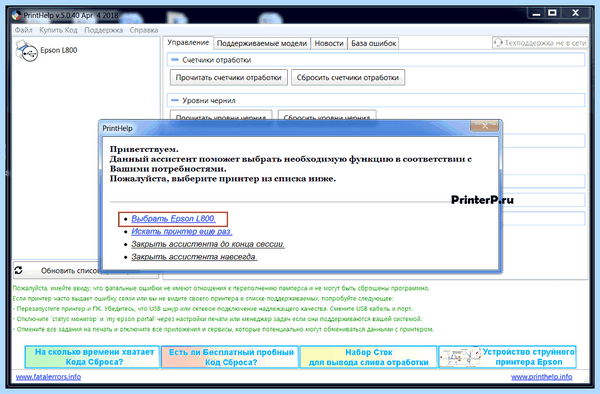Click the Обновить список button
This screenshot has width=600, height=394.
click(x=56, y=270)
